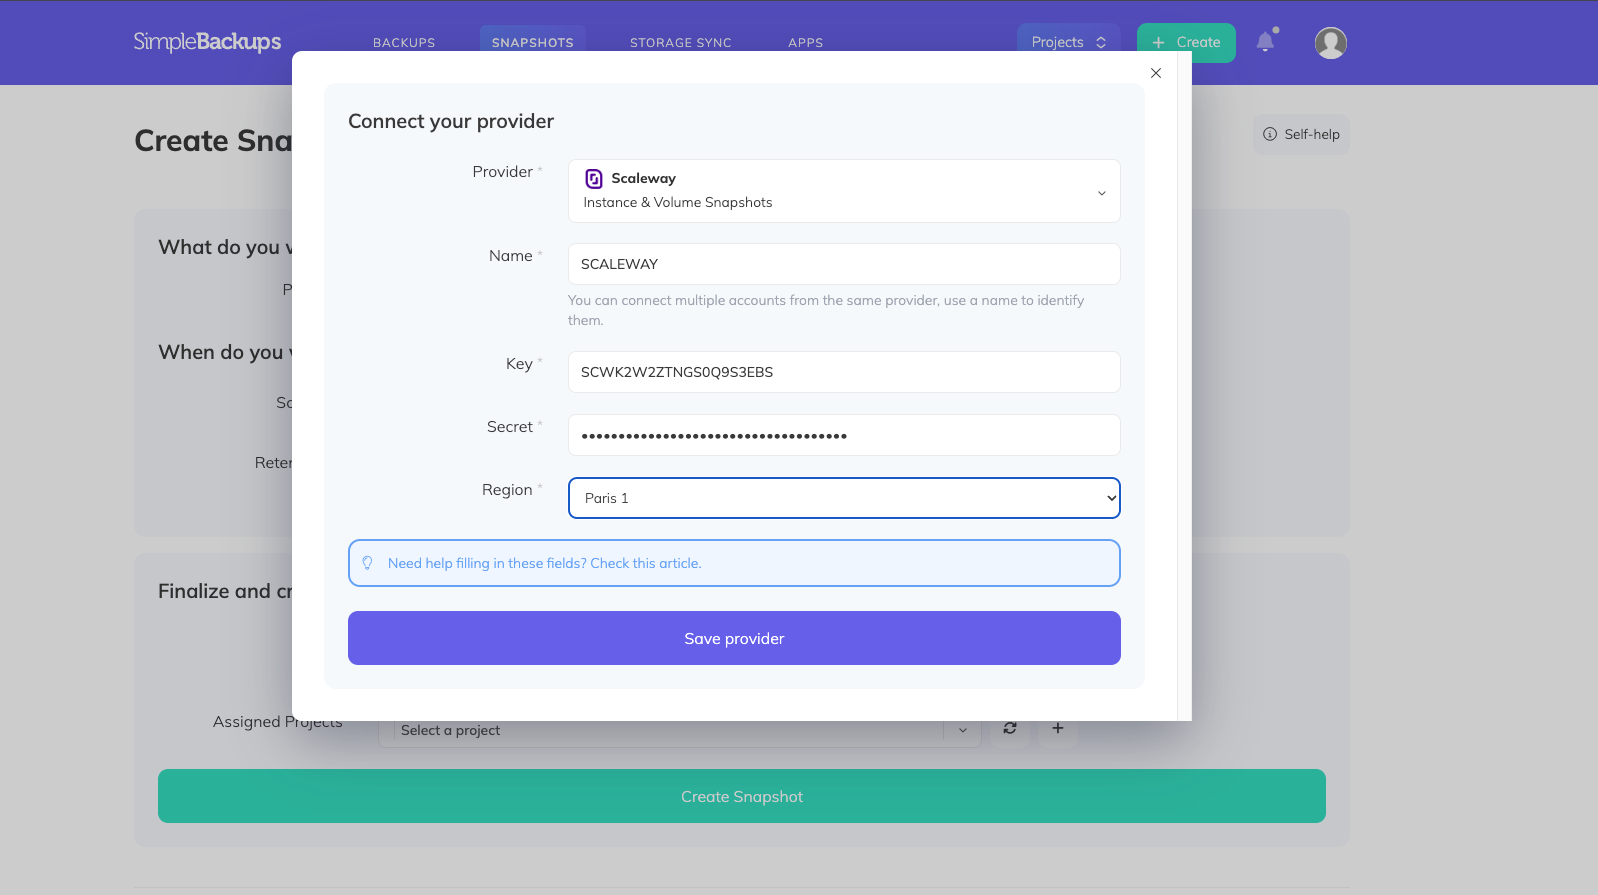Click the Create button in header
This screenshot has height=895, width=1598.
coord(1186,42)
